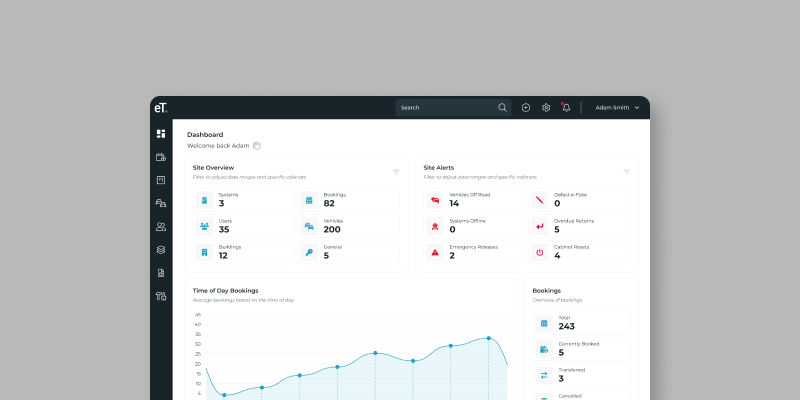Open the Bookings 82 overview card
The height and width of the screenshot is (400, 800).
(348, 200)
